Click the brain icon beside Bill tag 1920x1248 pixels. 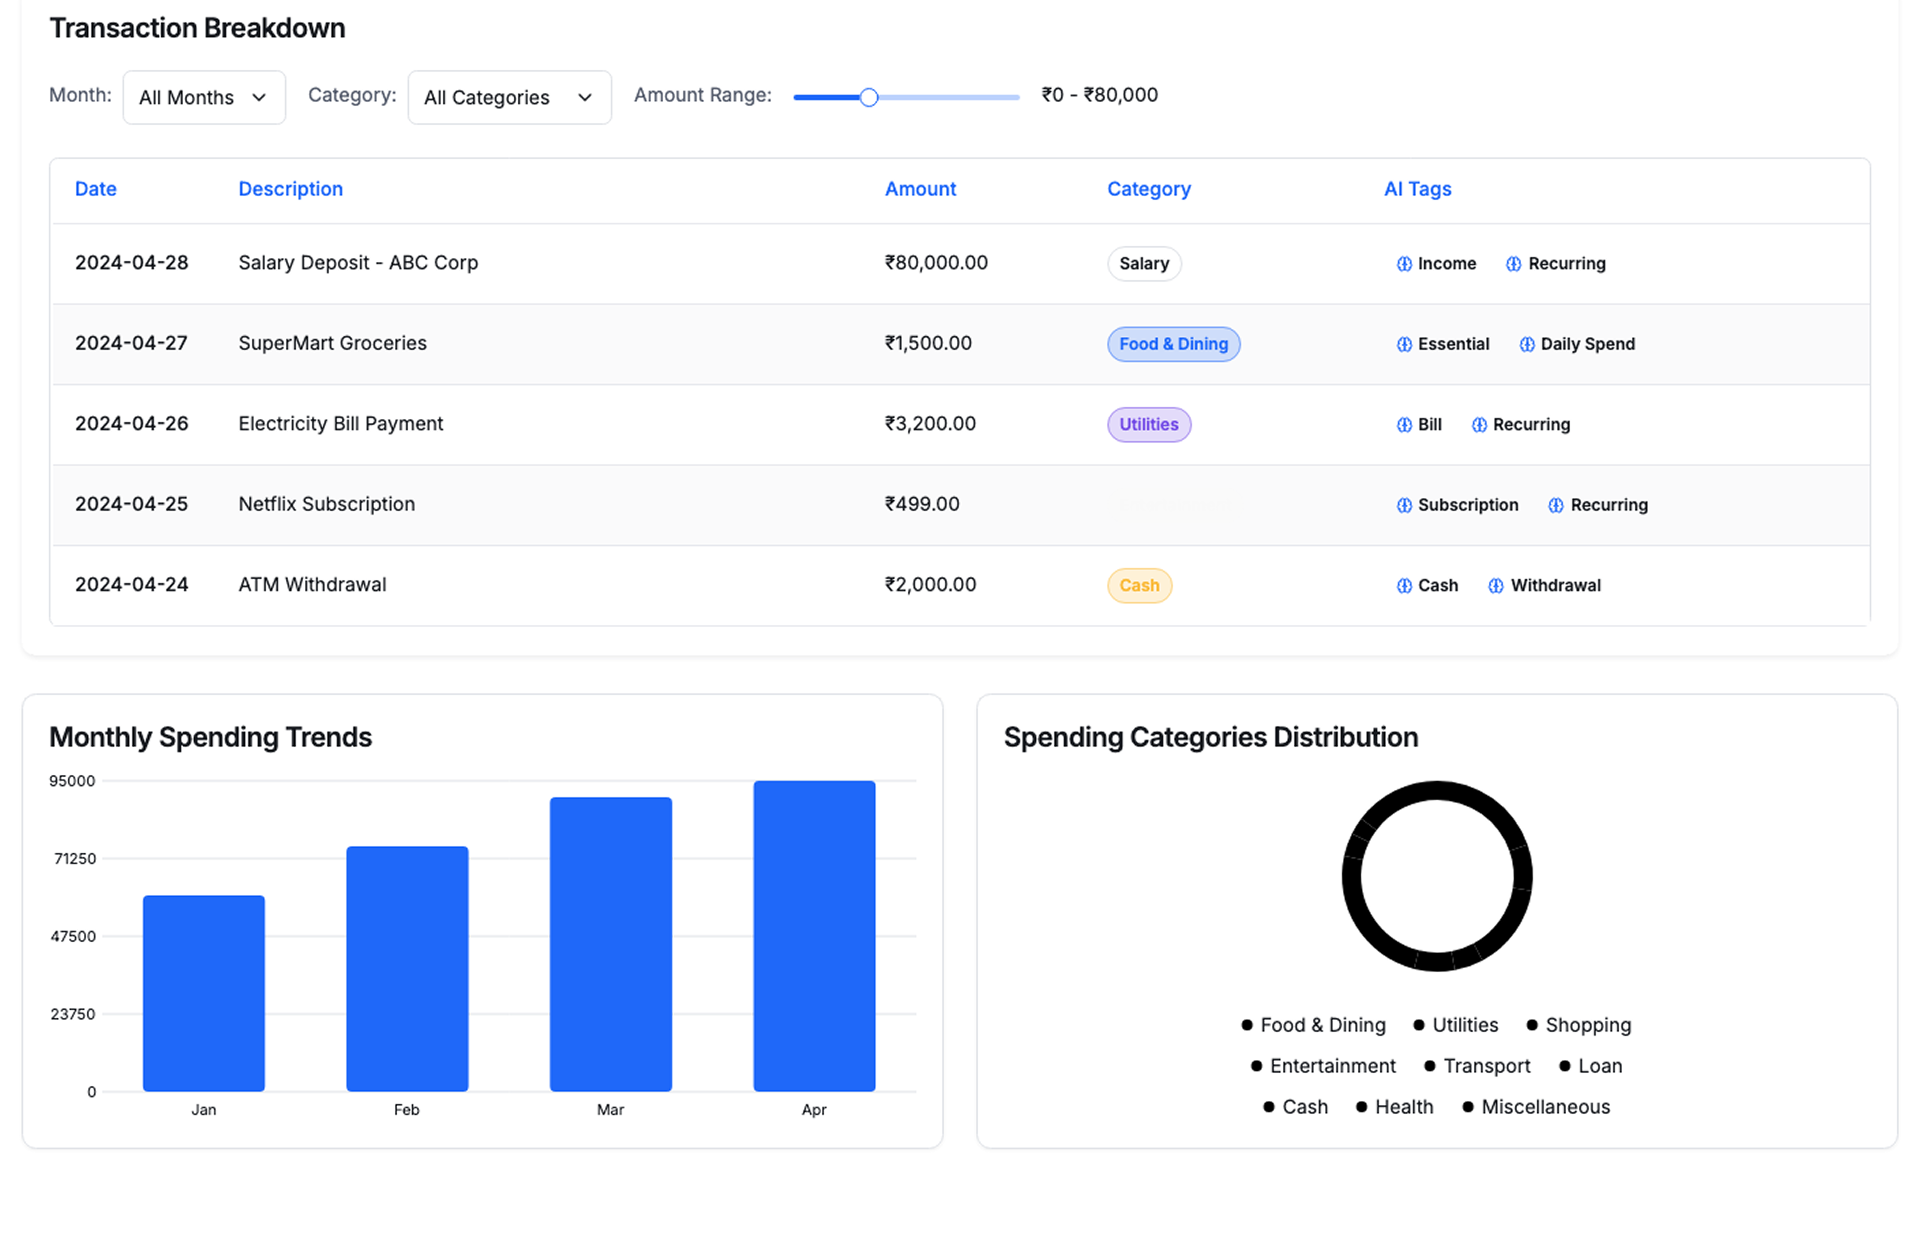click(x=1404, y=425)
